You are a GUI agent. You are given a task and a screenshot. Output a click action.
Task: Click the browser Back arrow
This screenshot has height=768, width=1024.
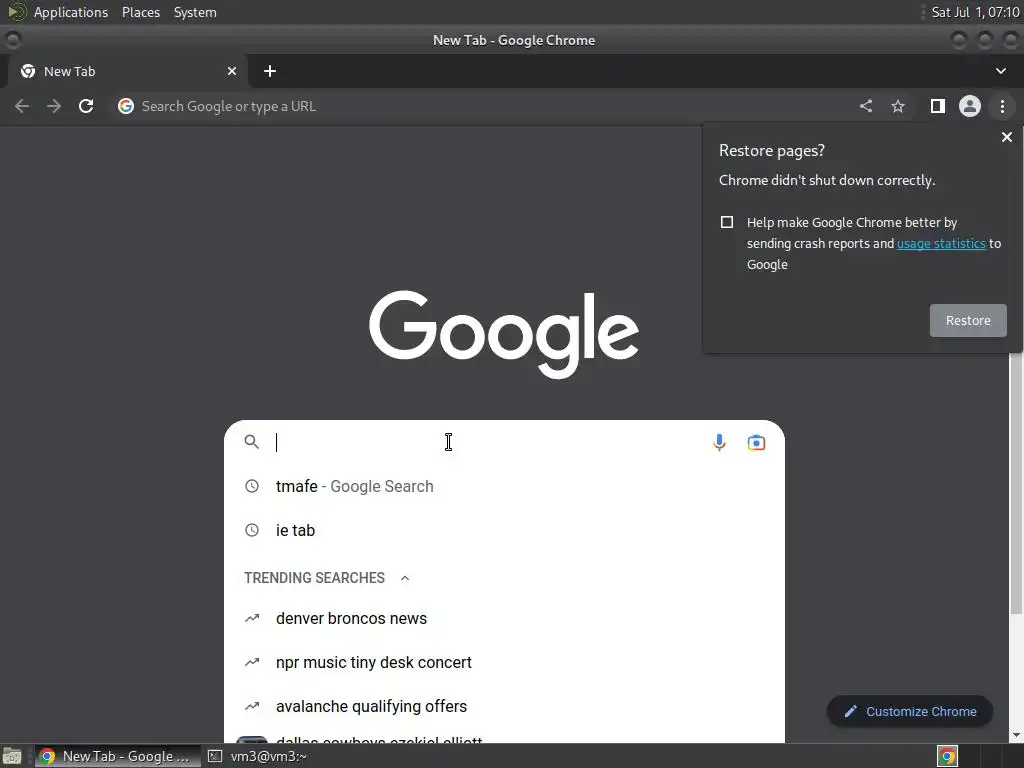(x=22, y=106)
